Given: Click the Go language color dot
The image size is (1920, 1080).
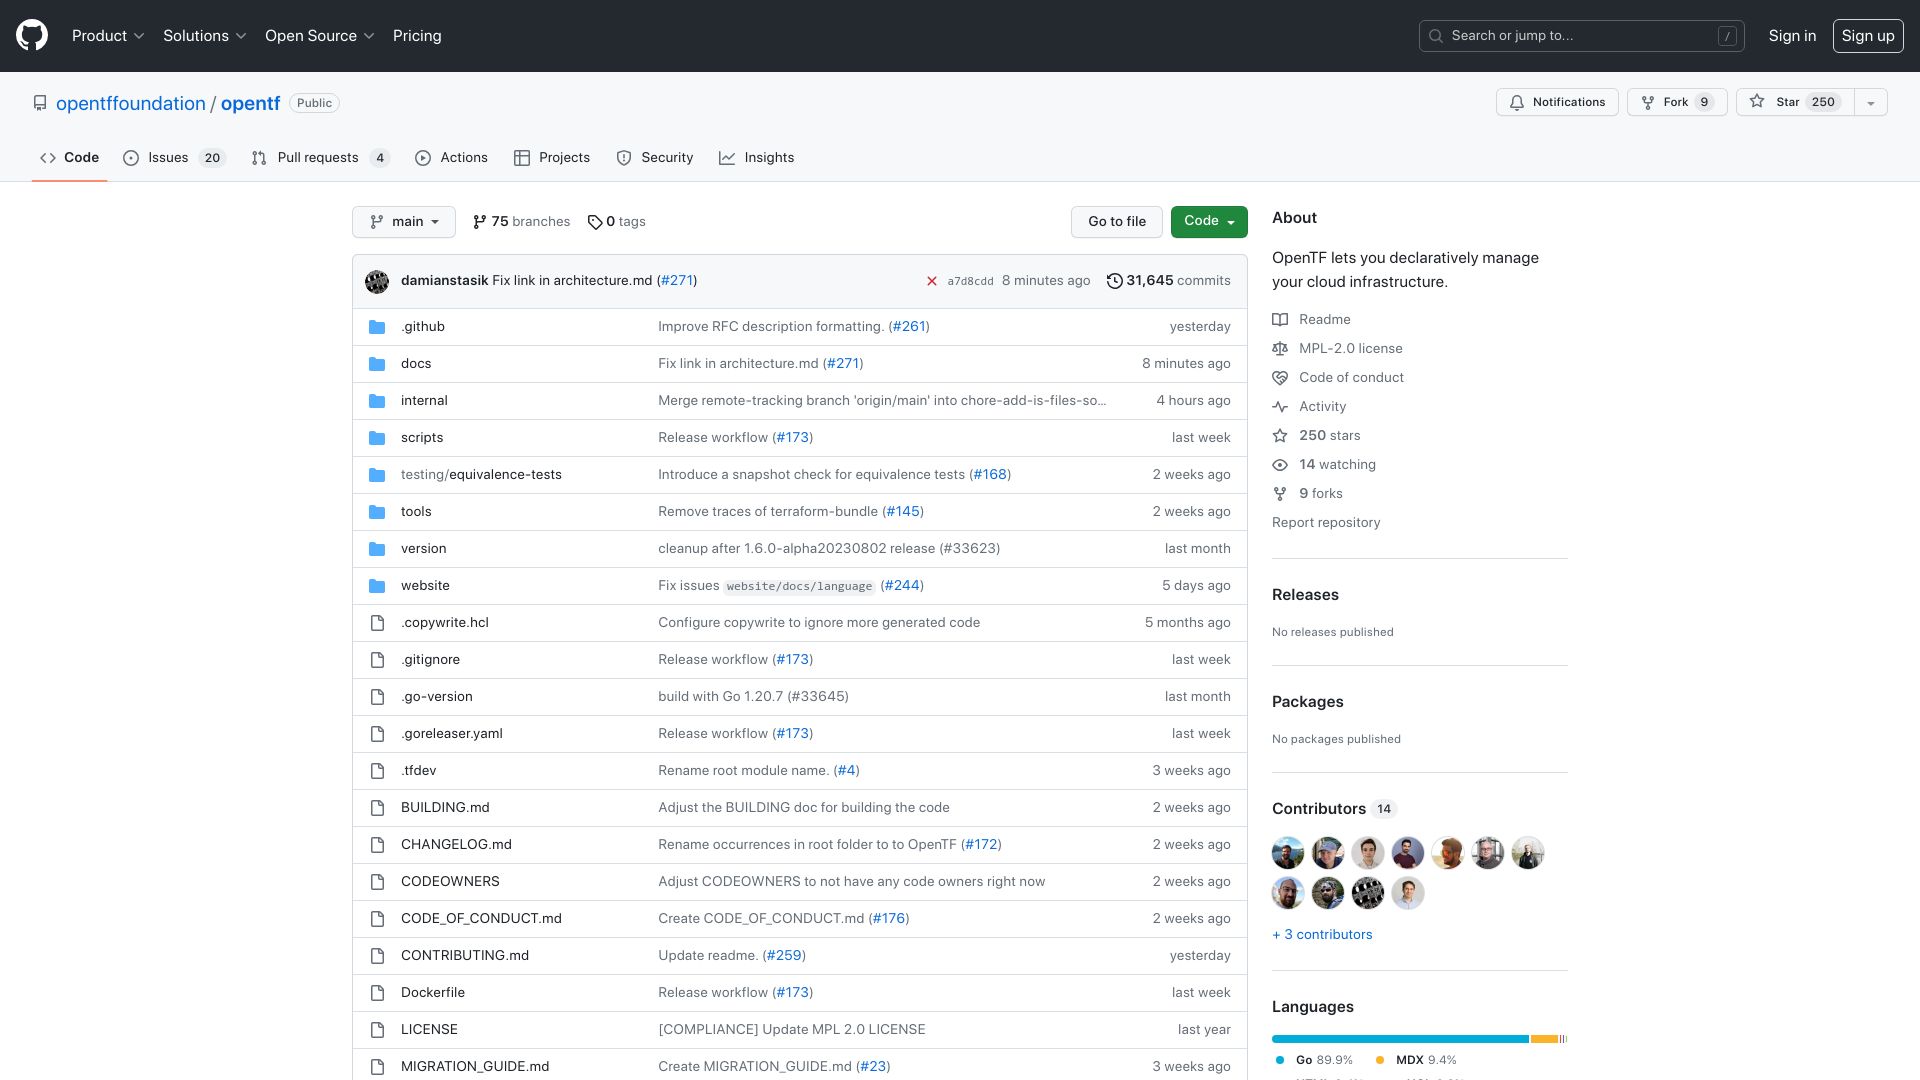Looking at the screenshot, I should 1280,1060.
